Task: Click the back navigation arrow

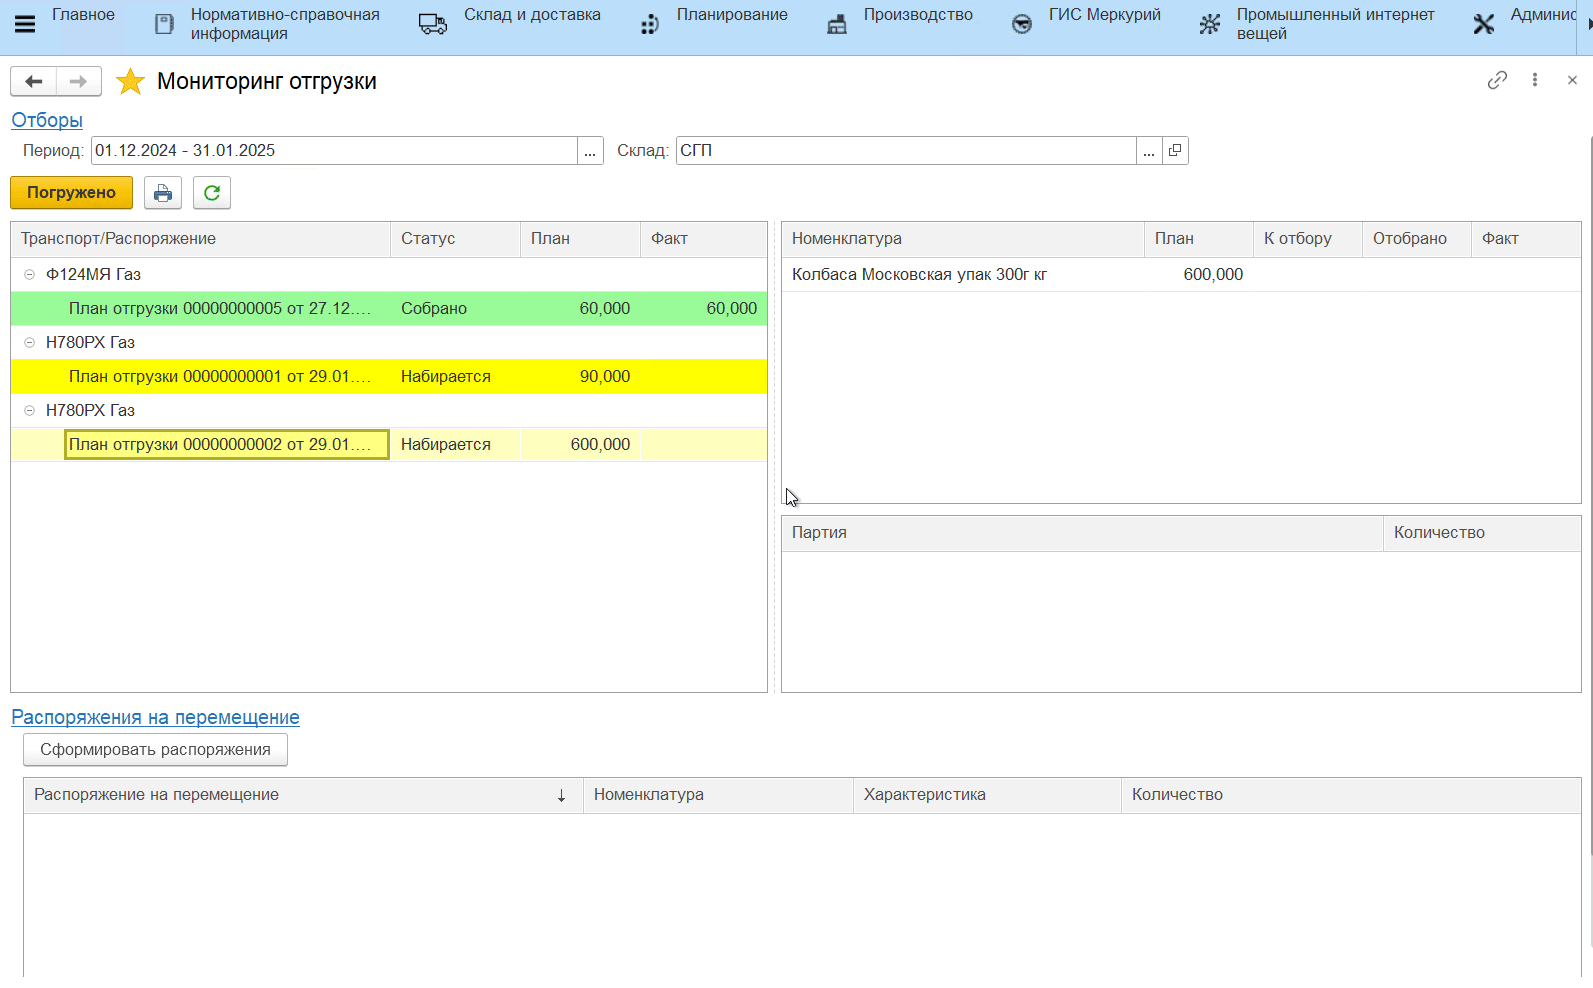Action: click(33, 81)
